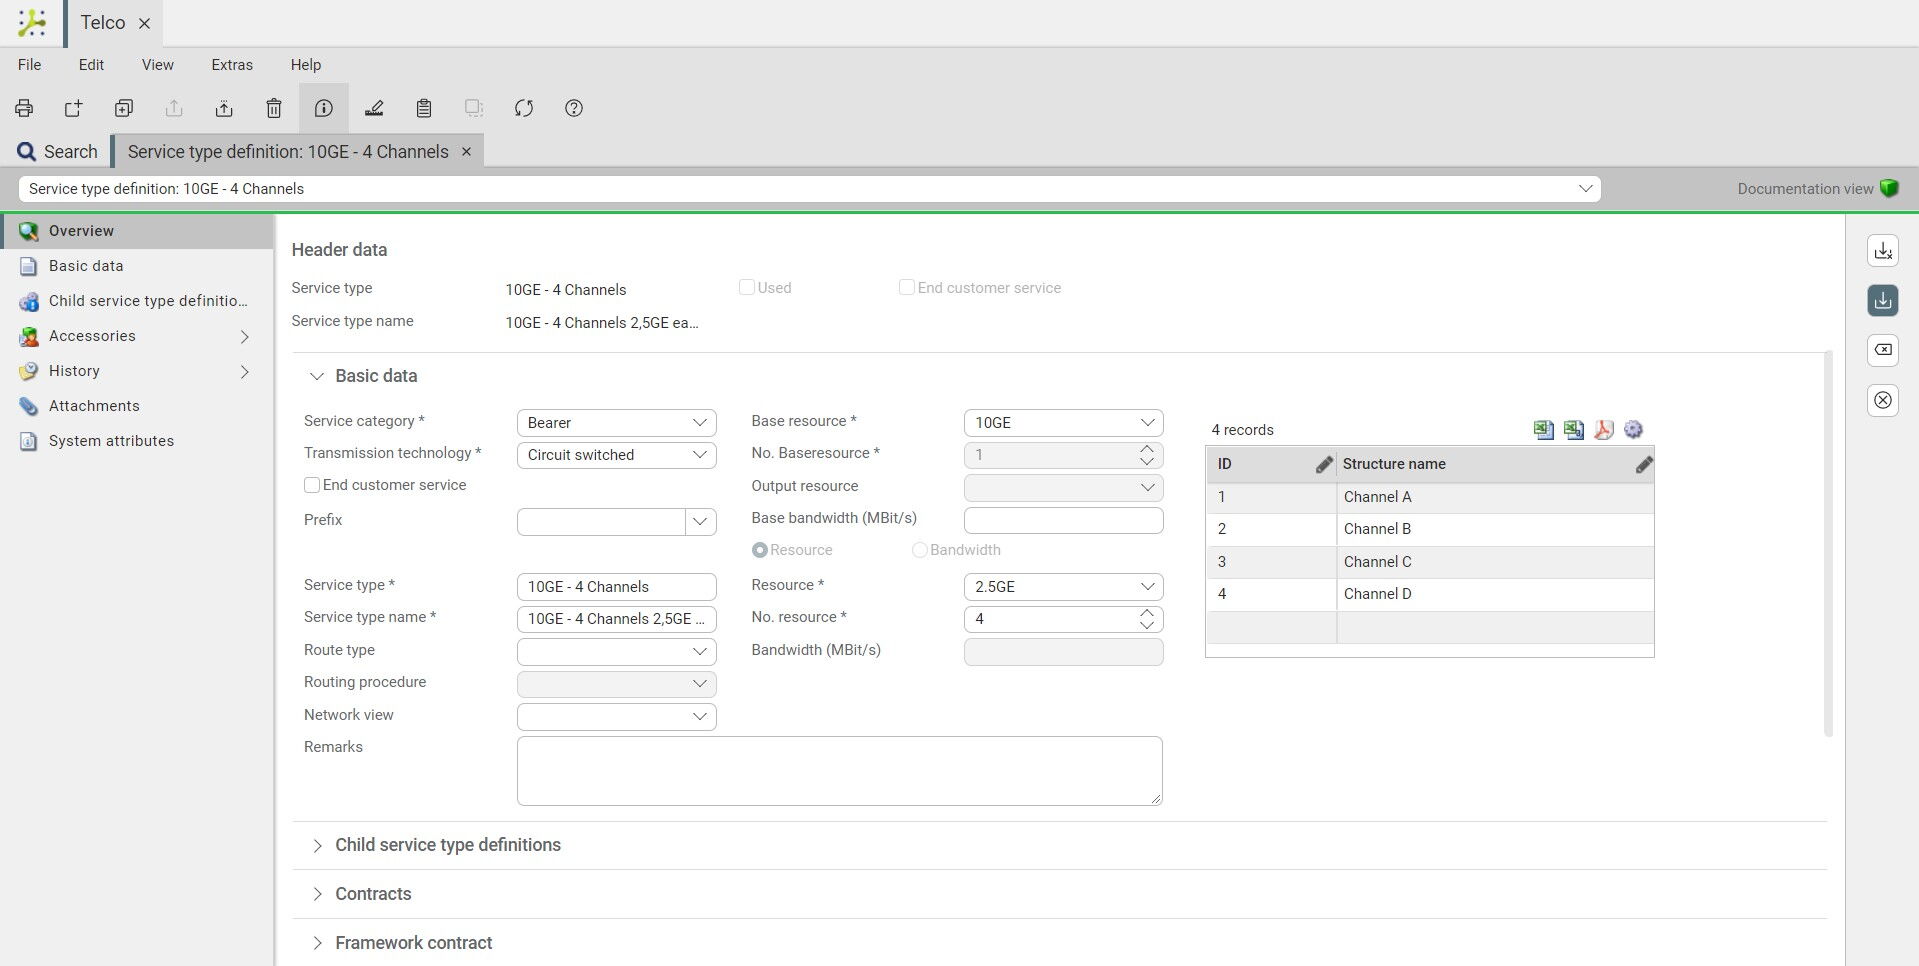The height and width of the screenshot is (966, 1919).
Task: Click the refresh icon in toolbar
Action: point(524,108)
